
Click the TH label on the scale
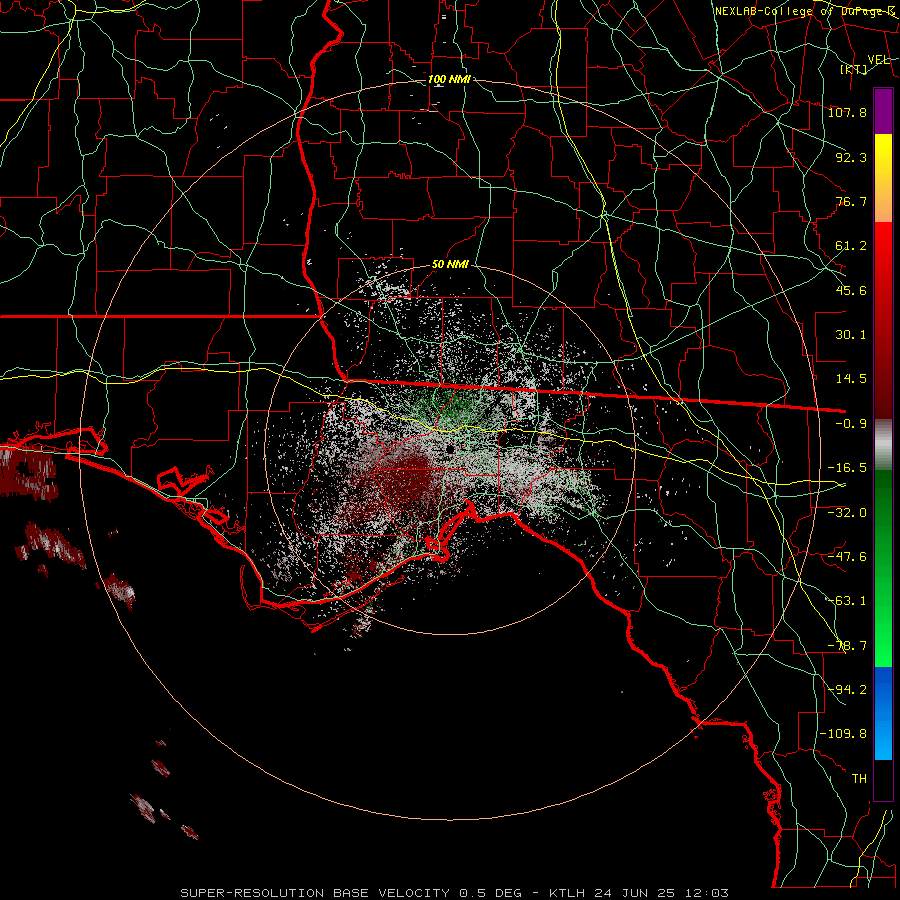tap(859, 779)
